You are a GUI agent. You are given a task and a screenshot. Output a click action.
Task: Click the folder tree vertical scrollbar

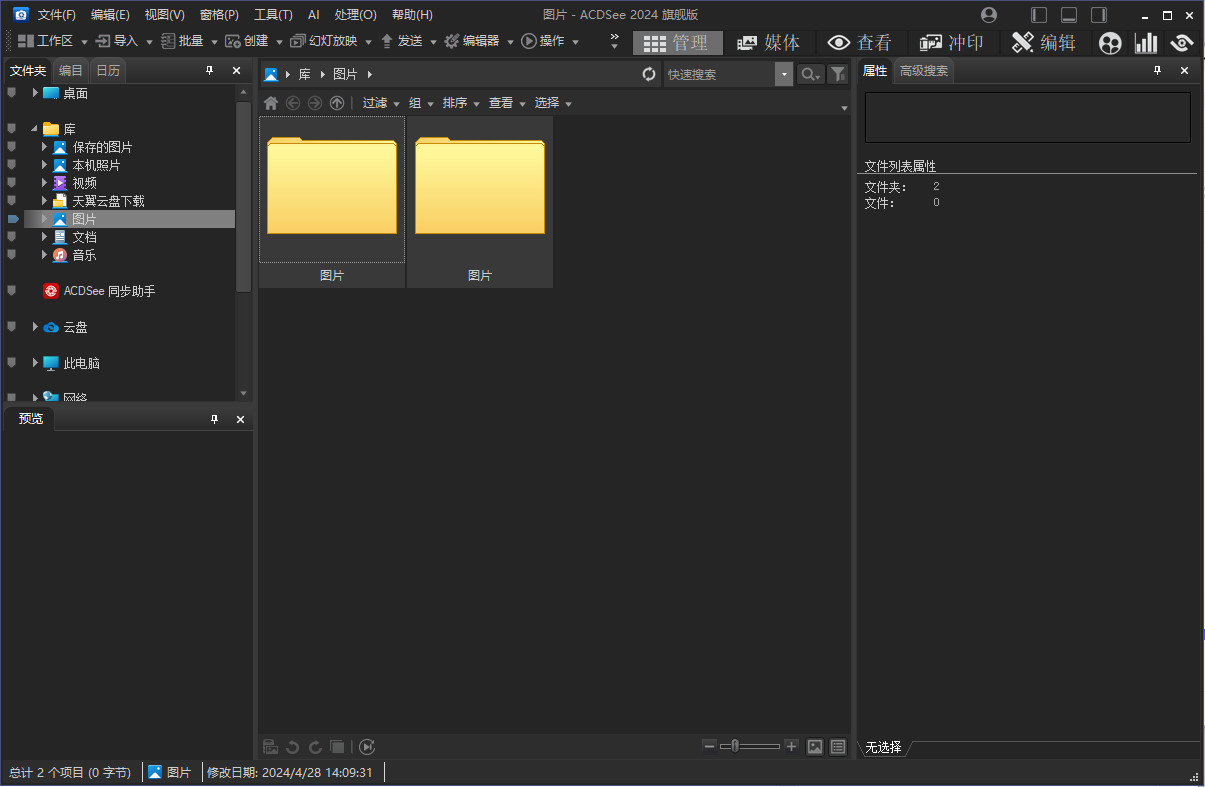tap(243, 196)
